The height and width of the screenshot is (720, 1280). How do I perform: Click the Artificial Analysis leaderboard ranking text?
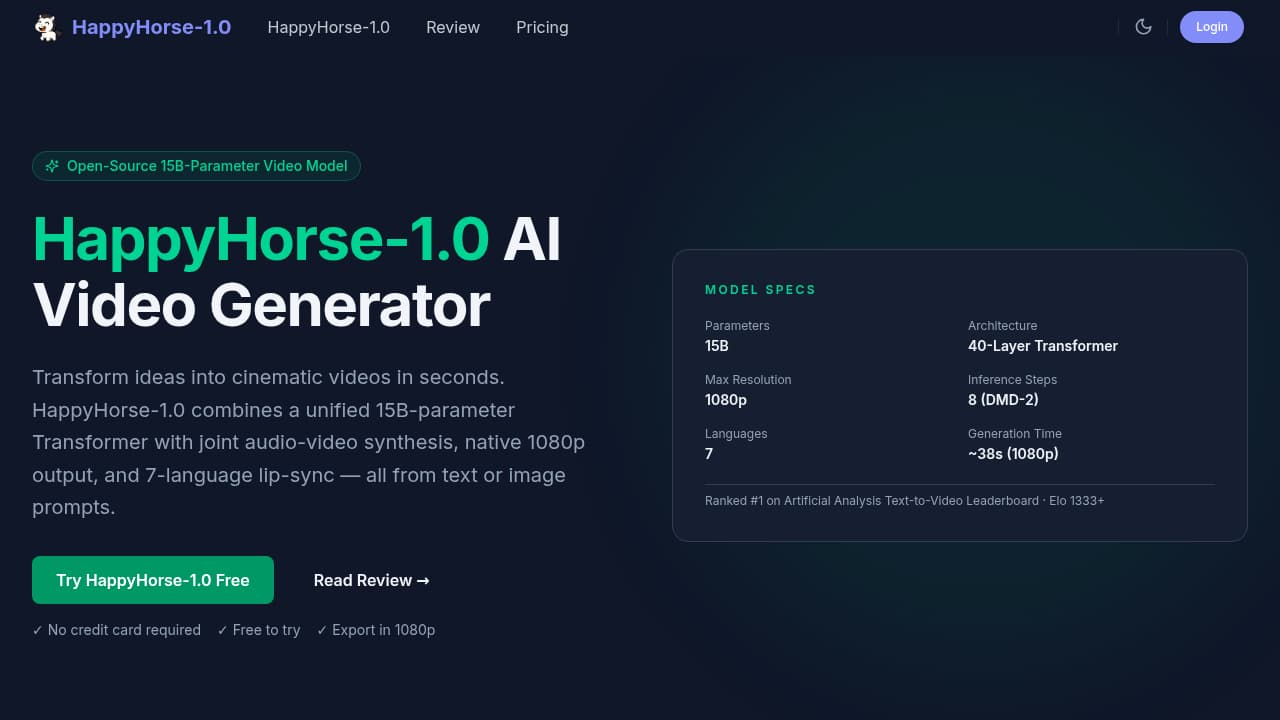(904, 500)
